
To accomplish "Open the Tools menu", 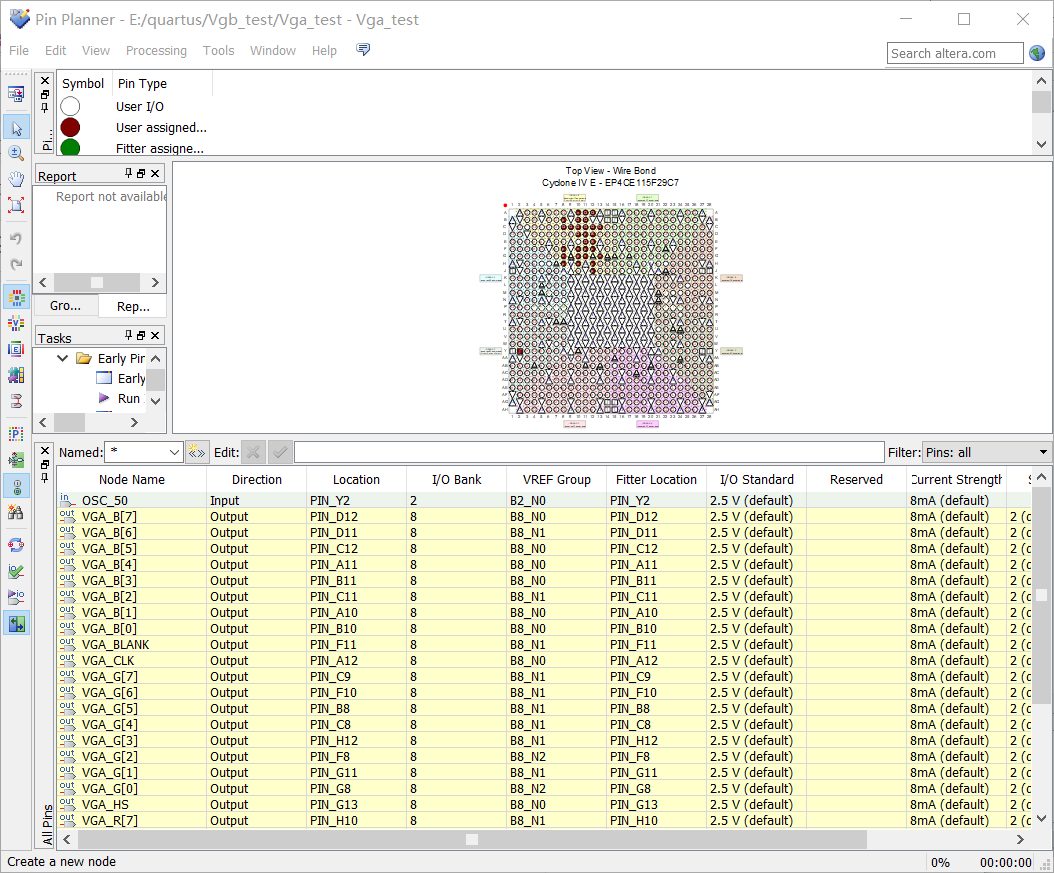I will coord(218,50).
